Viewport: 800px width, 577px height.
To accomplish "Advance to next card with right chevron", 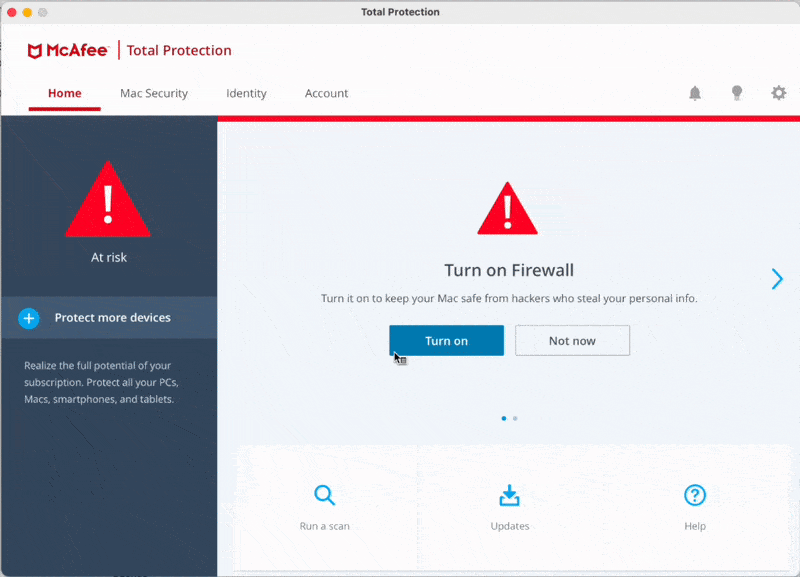I will click(777, 279).
